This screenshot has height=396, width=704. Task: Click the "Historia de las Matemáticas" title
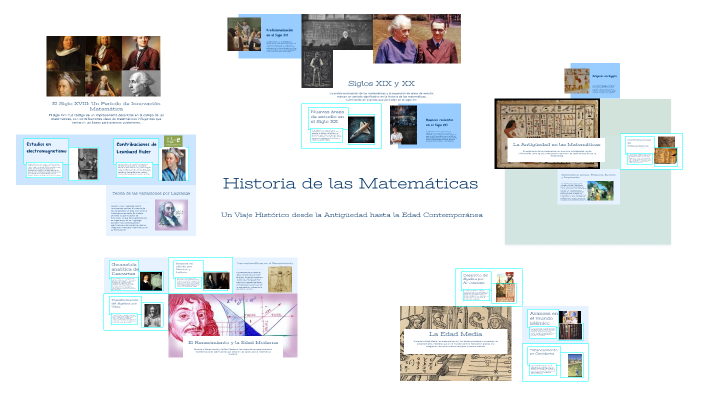coord(350,184)
